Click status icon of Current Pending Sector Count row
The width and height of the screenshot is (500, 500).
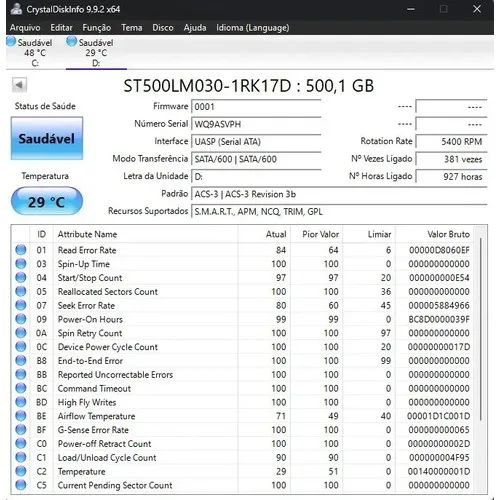[21, 485]
